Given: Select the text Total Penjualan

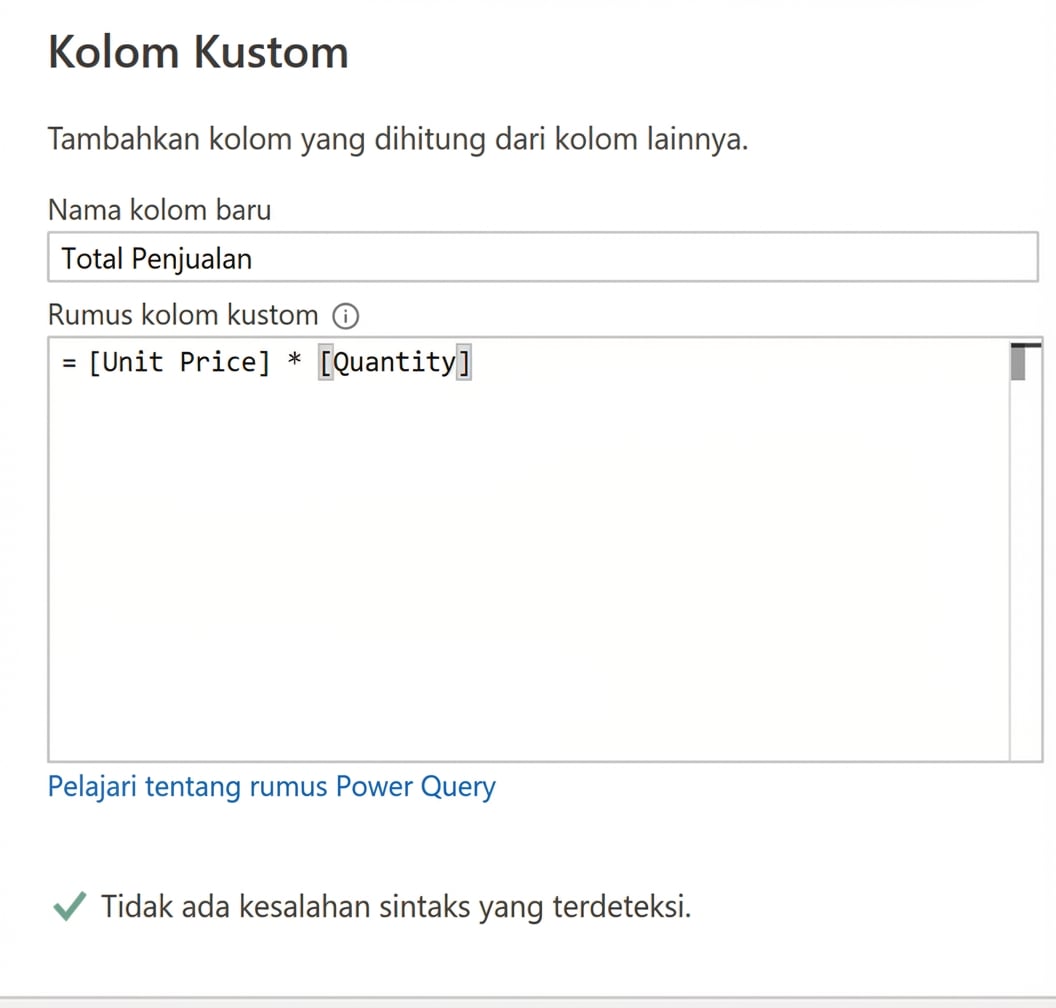Looking at the screenshot, I should 156,258.
